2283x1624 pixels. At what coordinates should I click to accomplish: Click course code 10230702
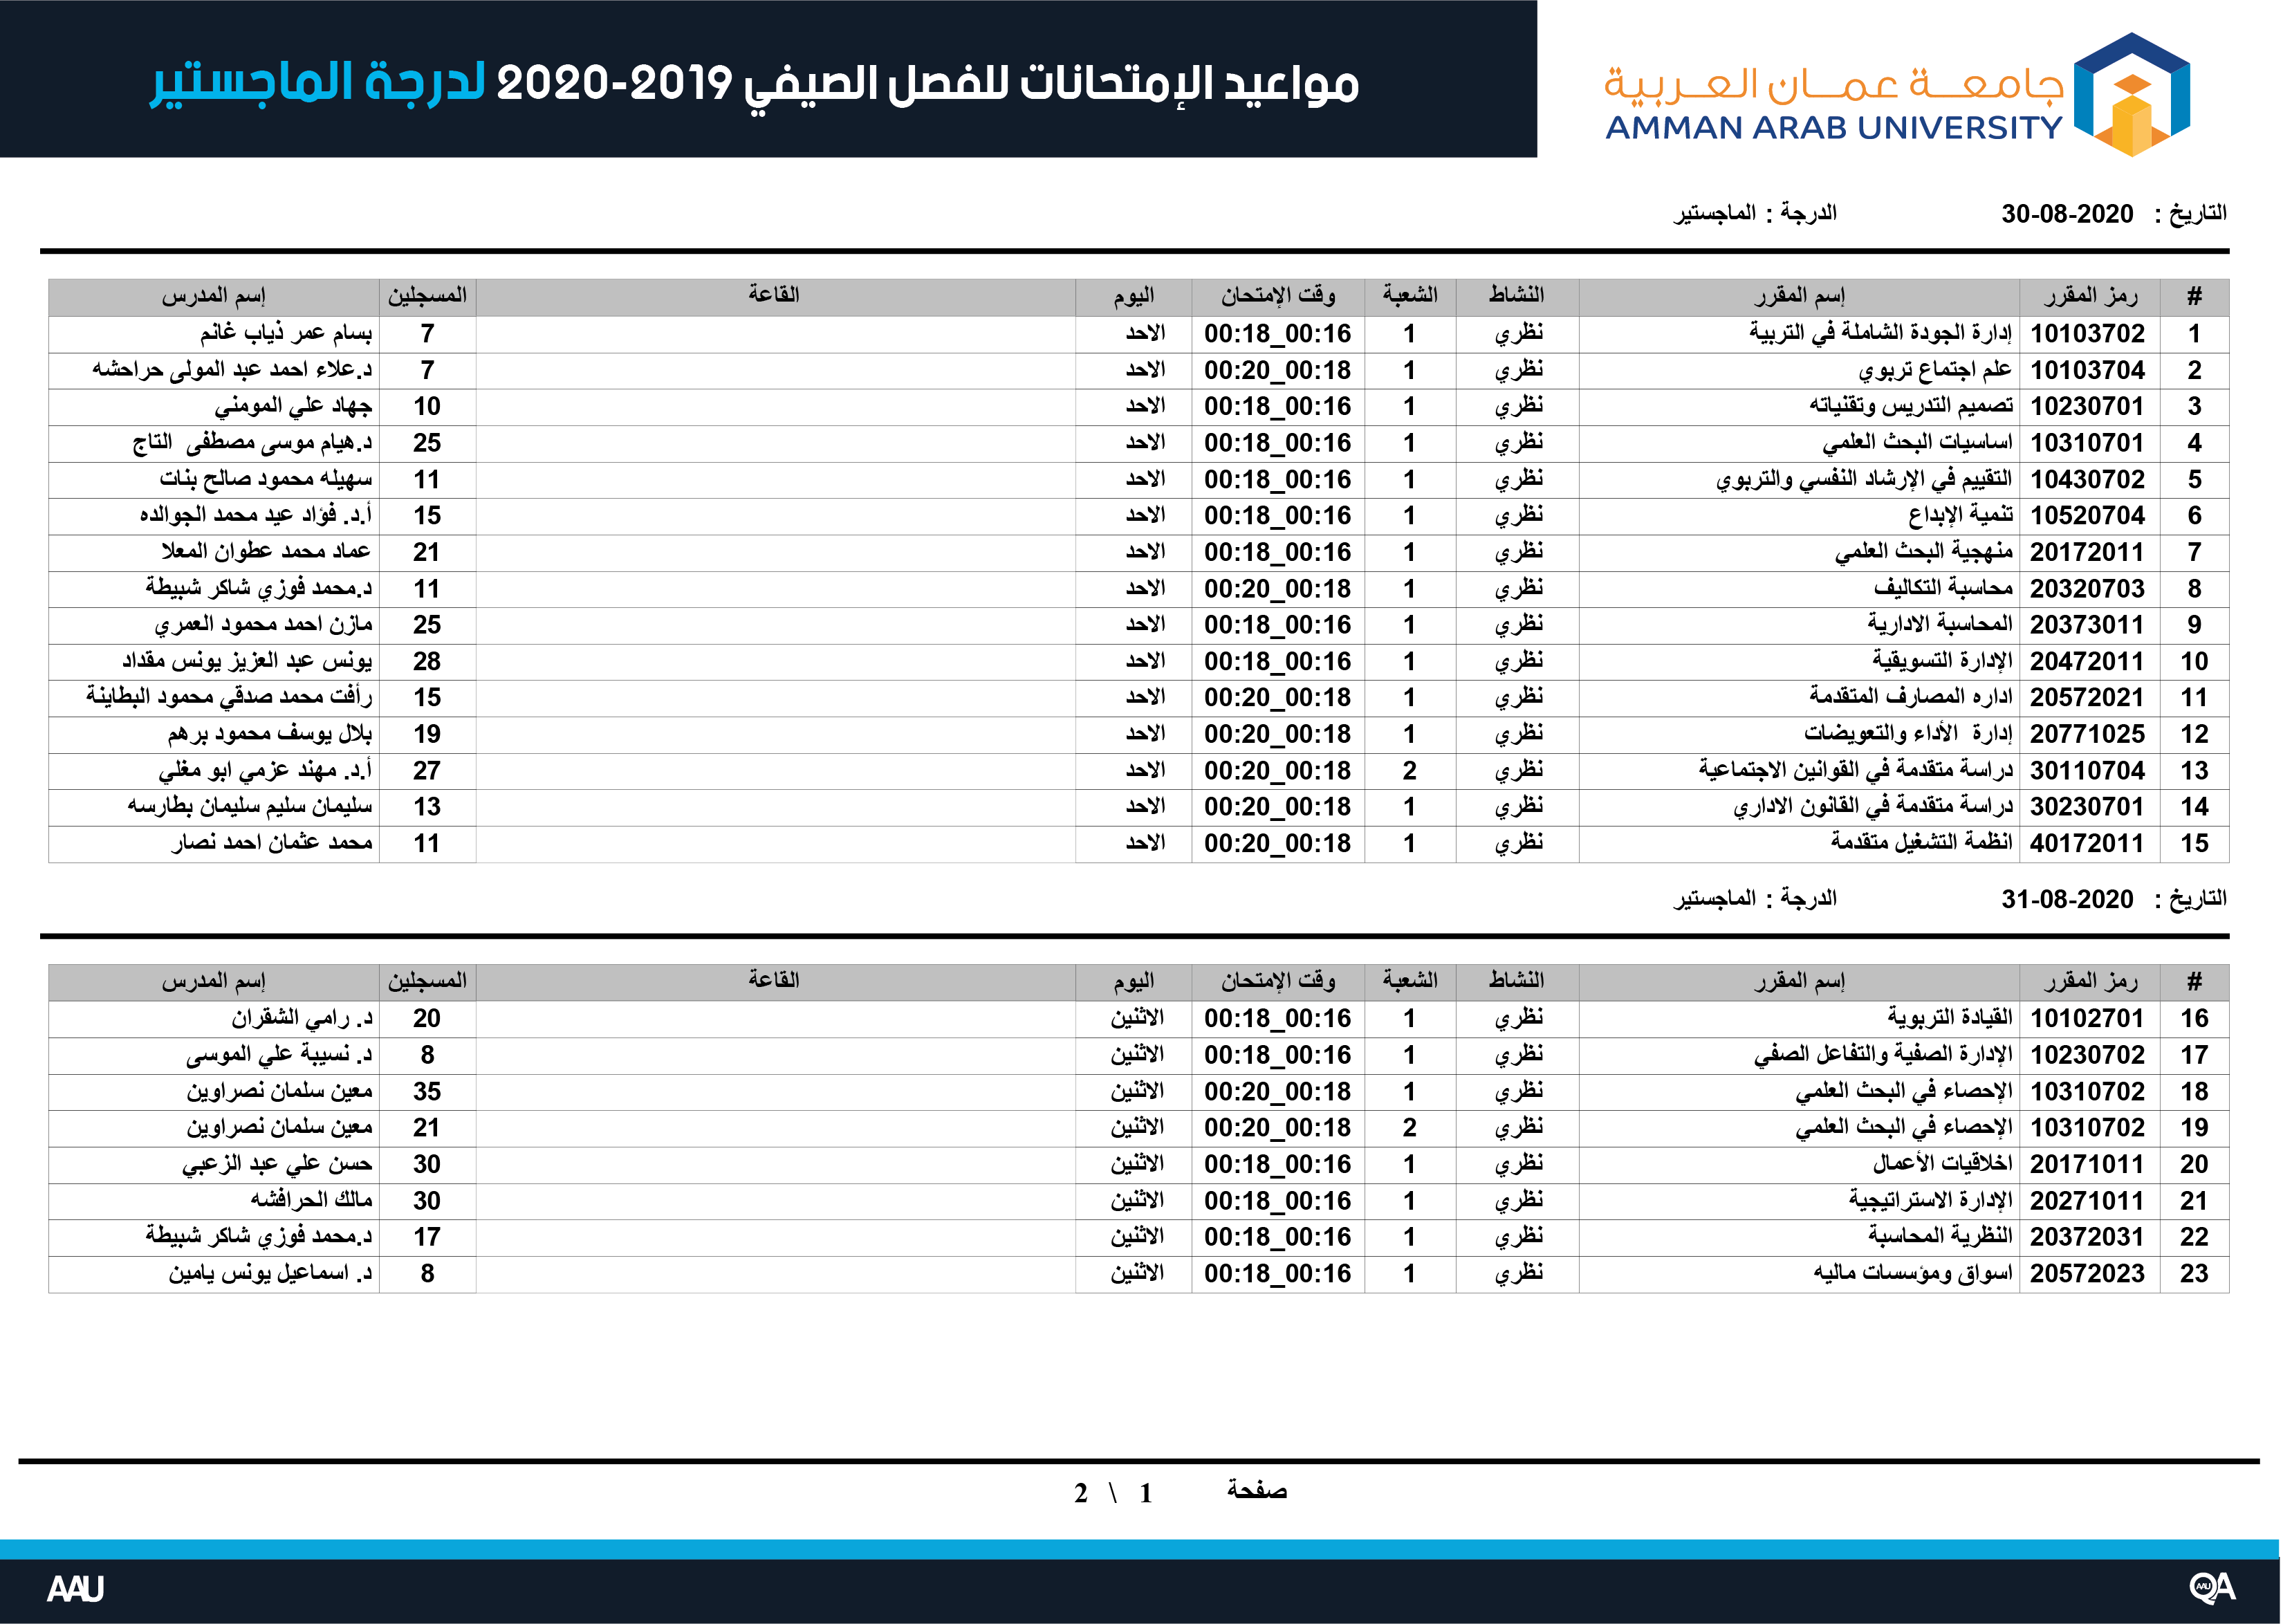tap(2087, 1056)
